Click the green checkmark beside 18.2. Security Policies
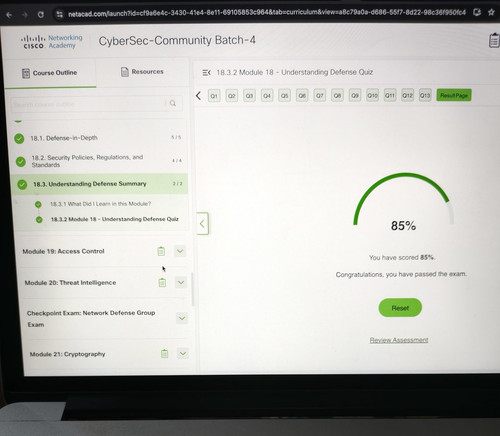 (21, 162)
